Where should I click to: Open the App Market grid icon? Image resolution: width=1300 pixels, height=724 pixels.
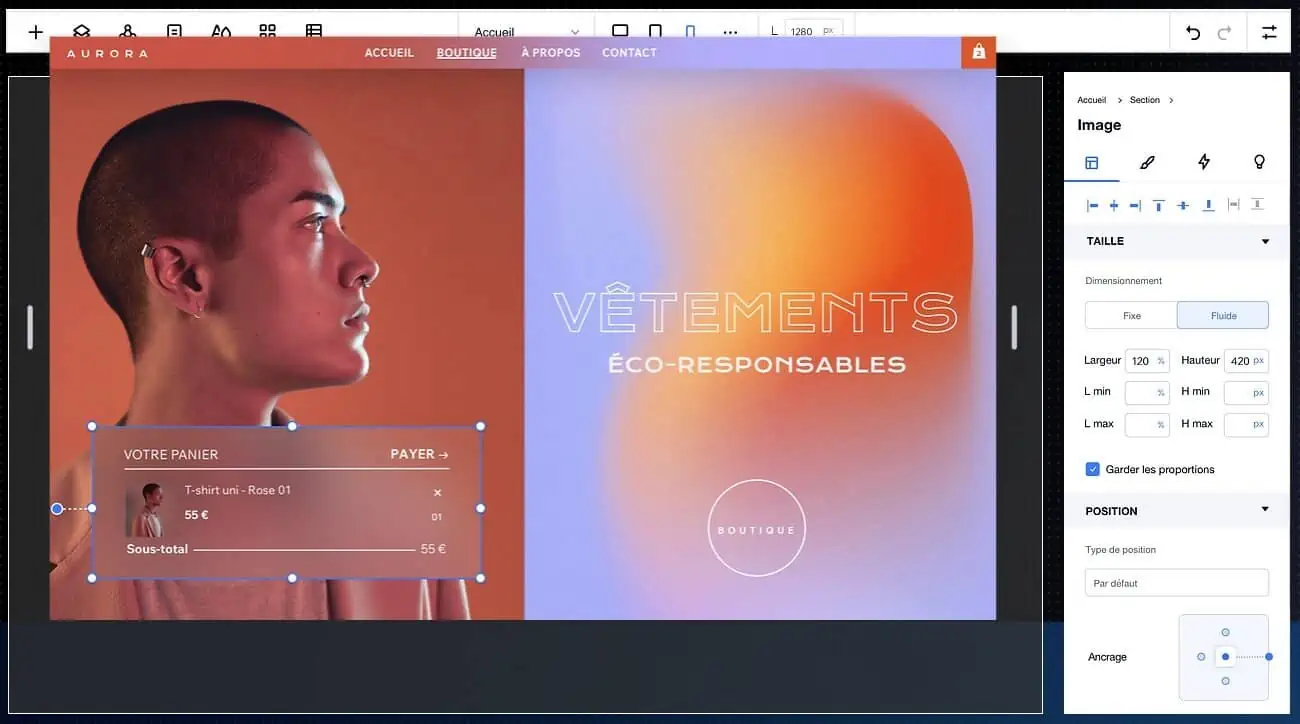coord(267,32)
